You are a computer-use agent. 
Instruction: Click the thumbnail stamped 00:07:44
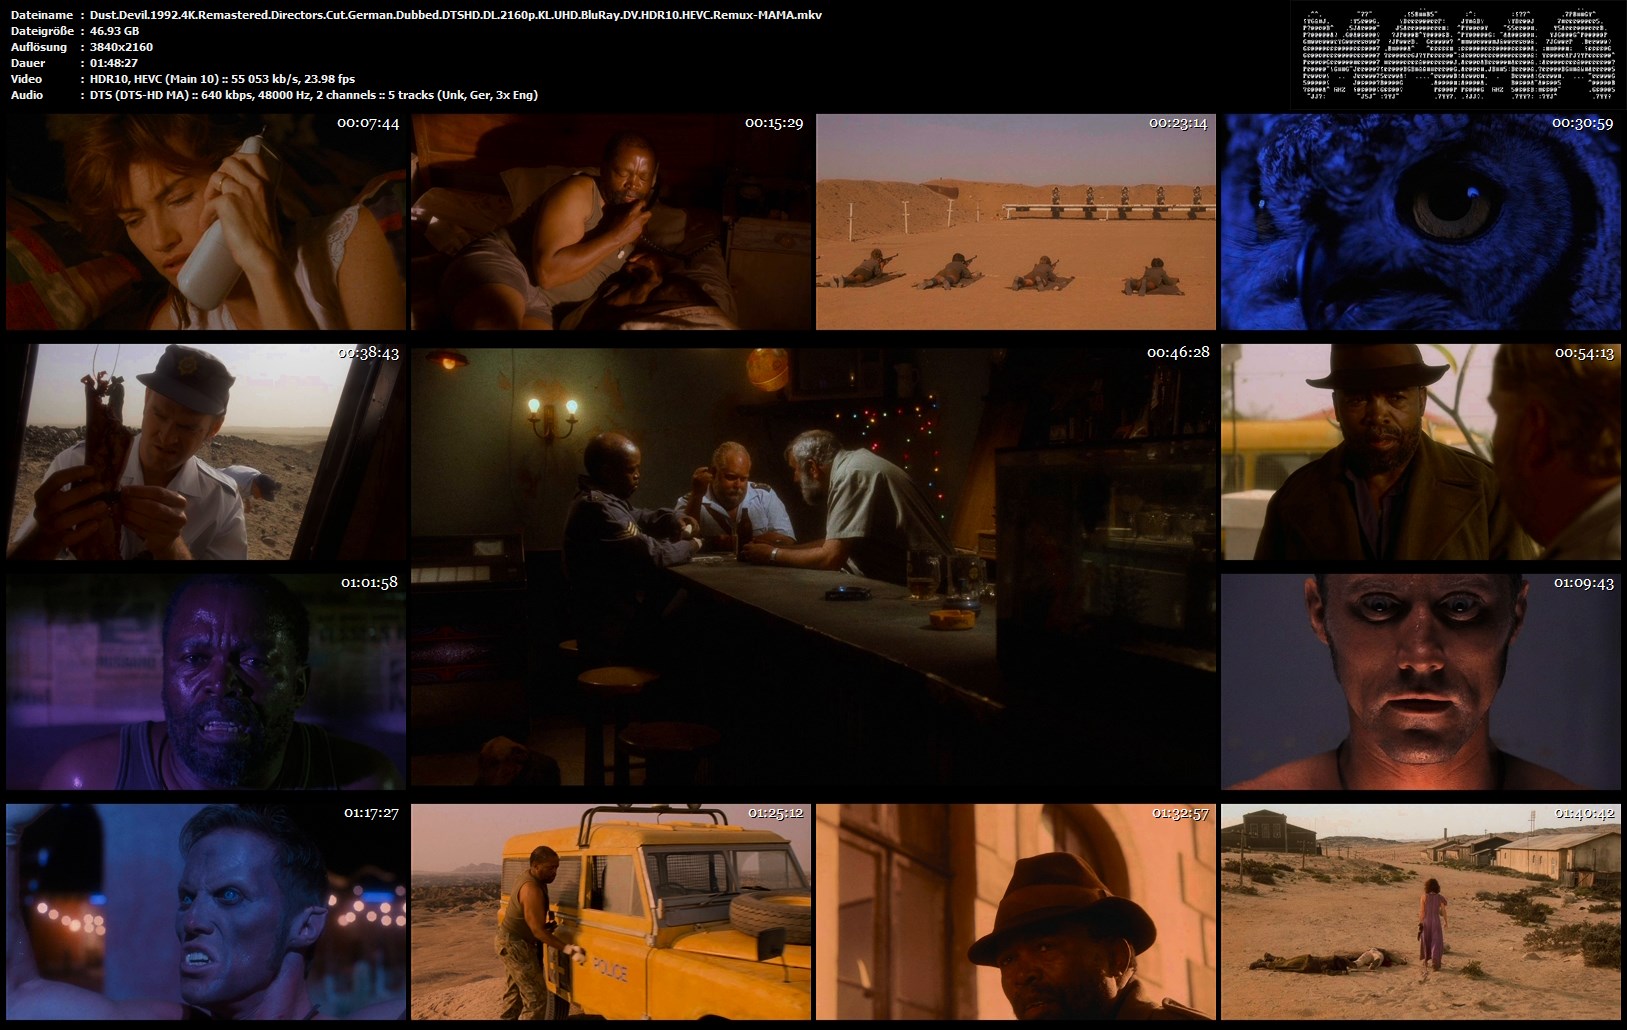[206, 221]
